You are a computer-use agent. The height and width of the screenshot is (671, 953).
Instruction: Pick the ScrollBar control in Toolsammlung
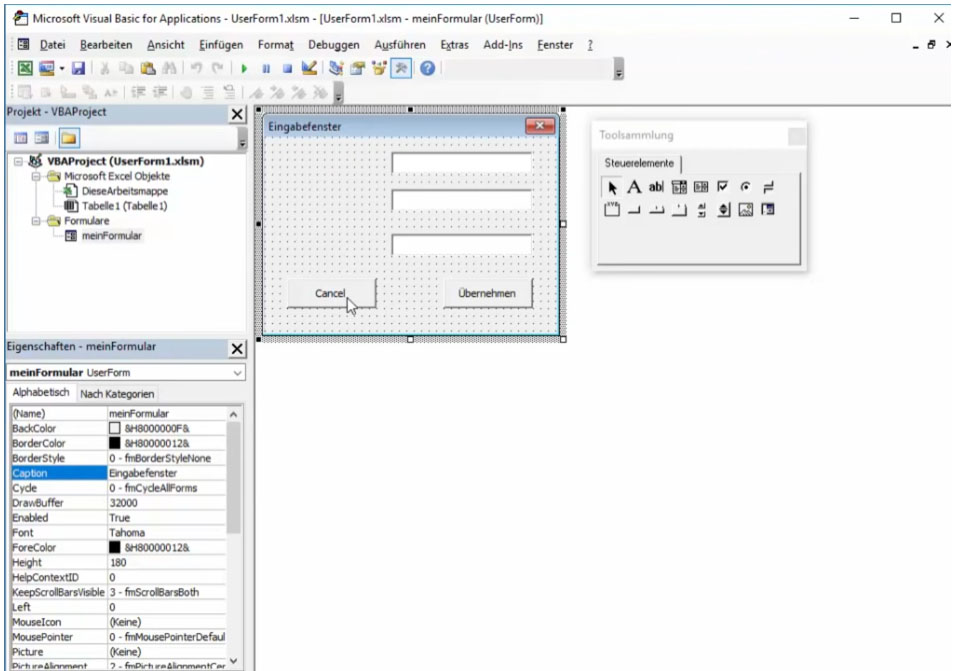[x=701, y=210]
